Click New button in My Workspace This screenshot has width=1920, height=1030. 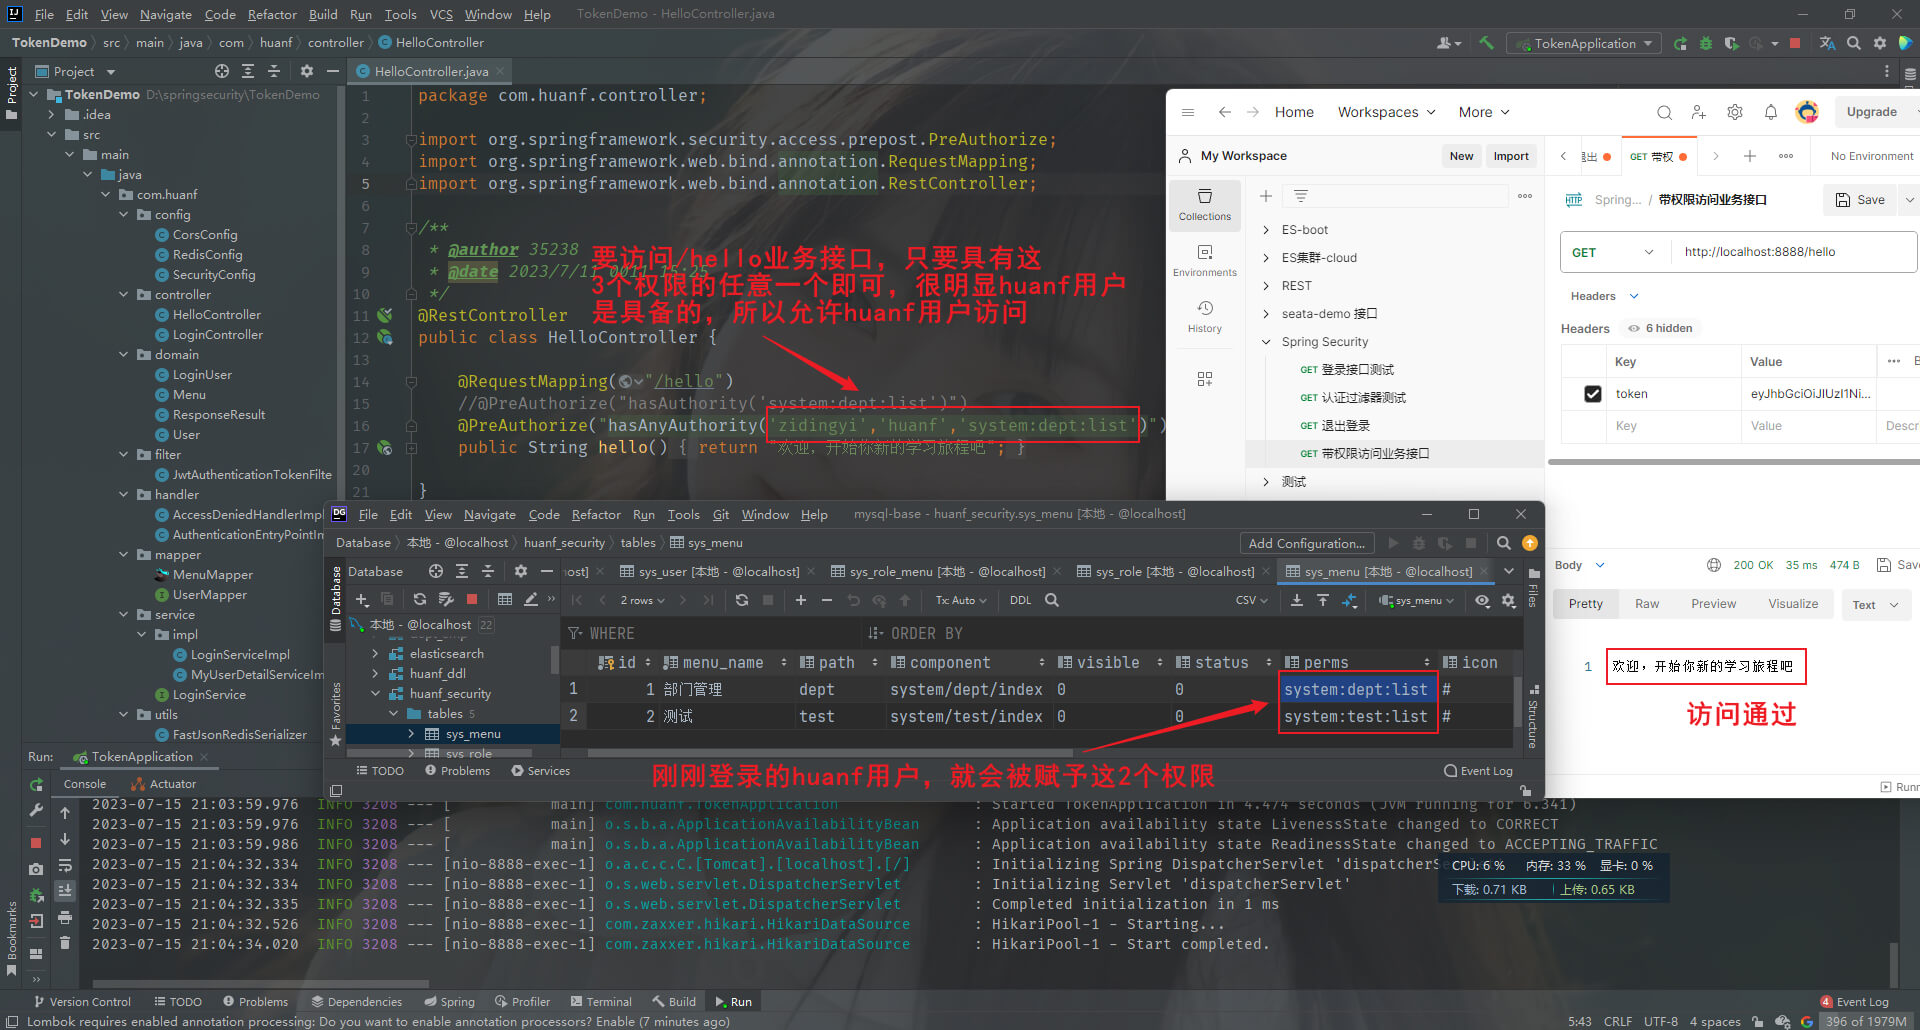pyautogui.click(x=1461, y=156)
